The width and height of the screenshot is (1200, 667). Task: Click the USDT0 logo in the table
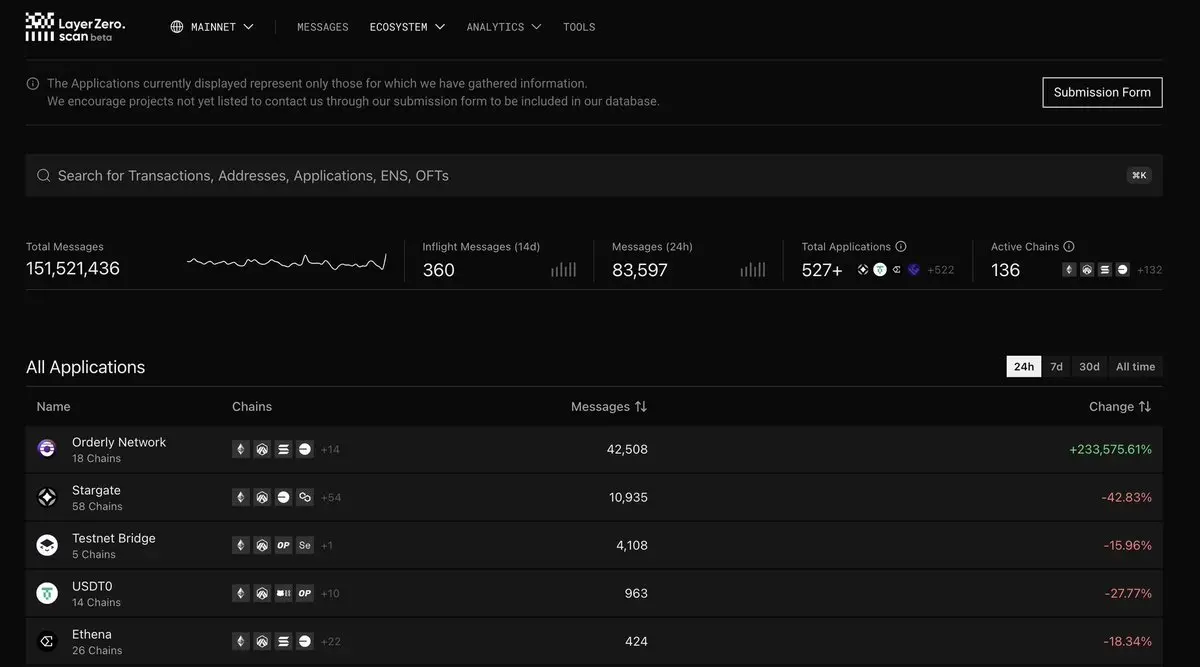pos(47,593)
